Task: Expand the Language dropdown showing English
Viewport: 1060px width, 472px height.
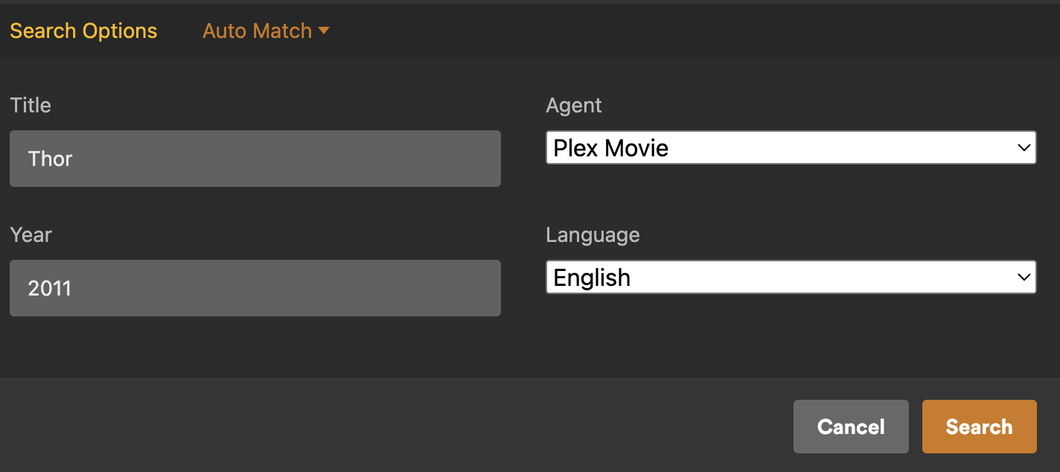Action: (x=790, y=277)
